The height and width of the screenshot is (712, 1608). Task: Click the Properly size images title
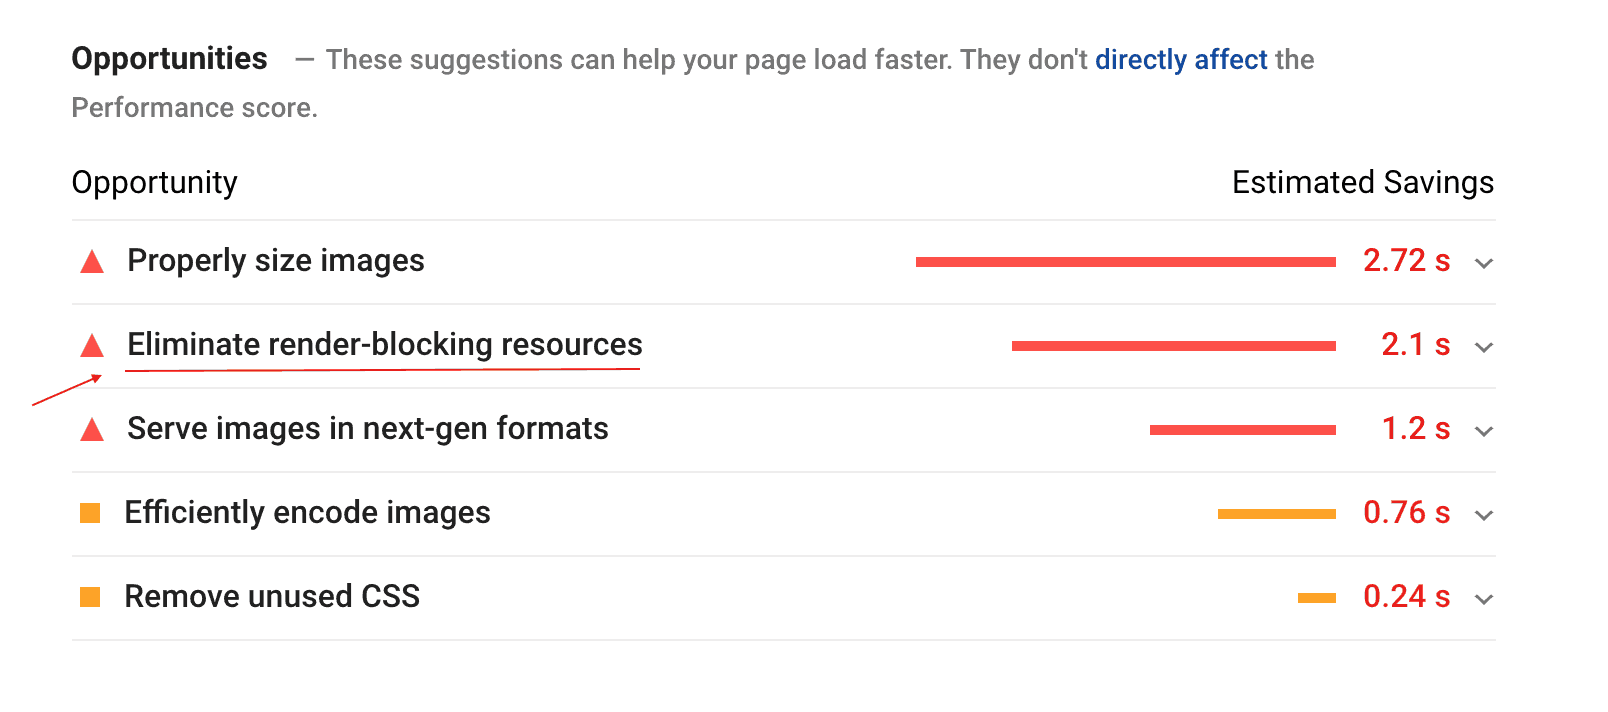pyautogui.click(x=276, y=261)
